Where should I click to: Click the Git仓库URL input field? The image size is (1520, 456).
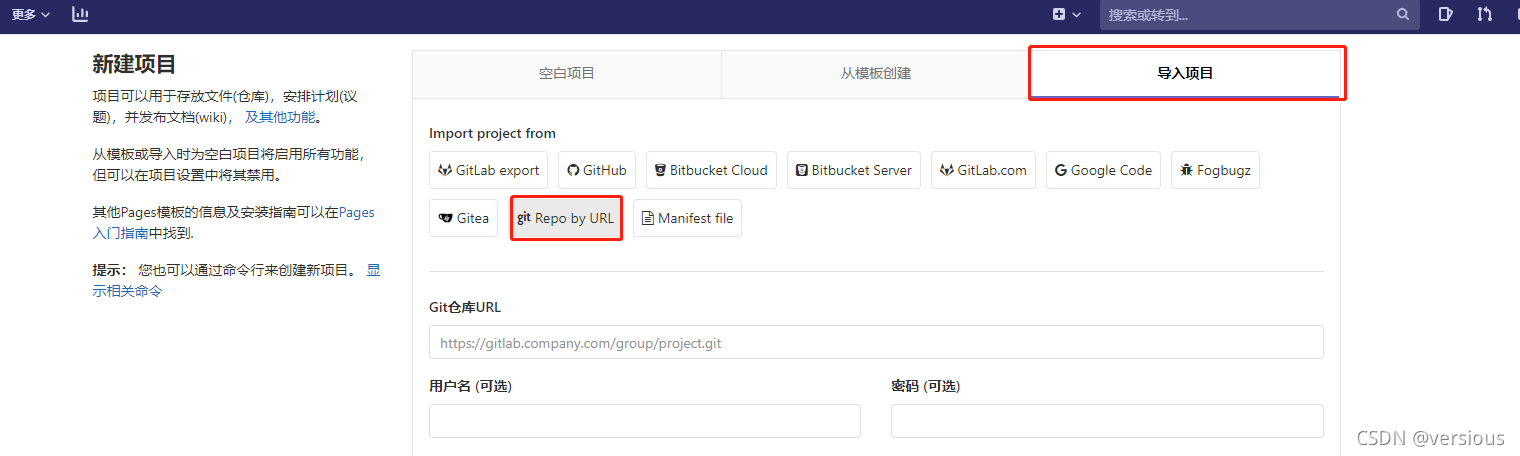876,342
